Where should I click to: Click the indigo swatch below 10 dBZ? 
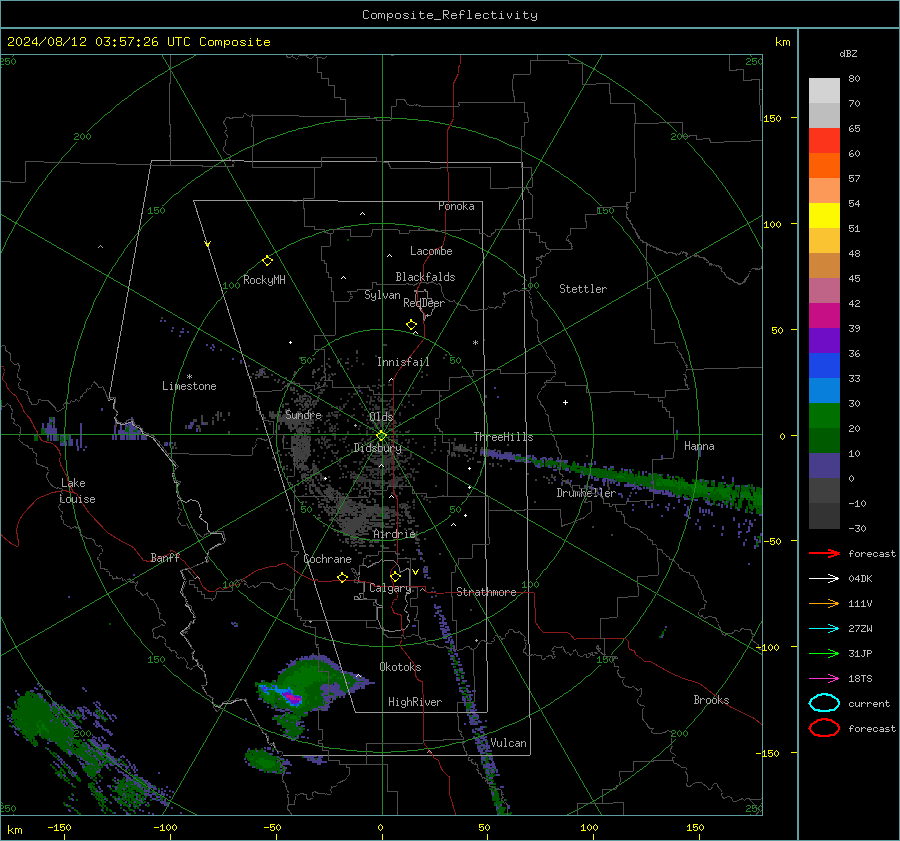[x=824, y=466]
